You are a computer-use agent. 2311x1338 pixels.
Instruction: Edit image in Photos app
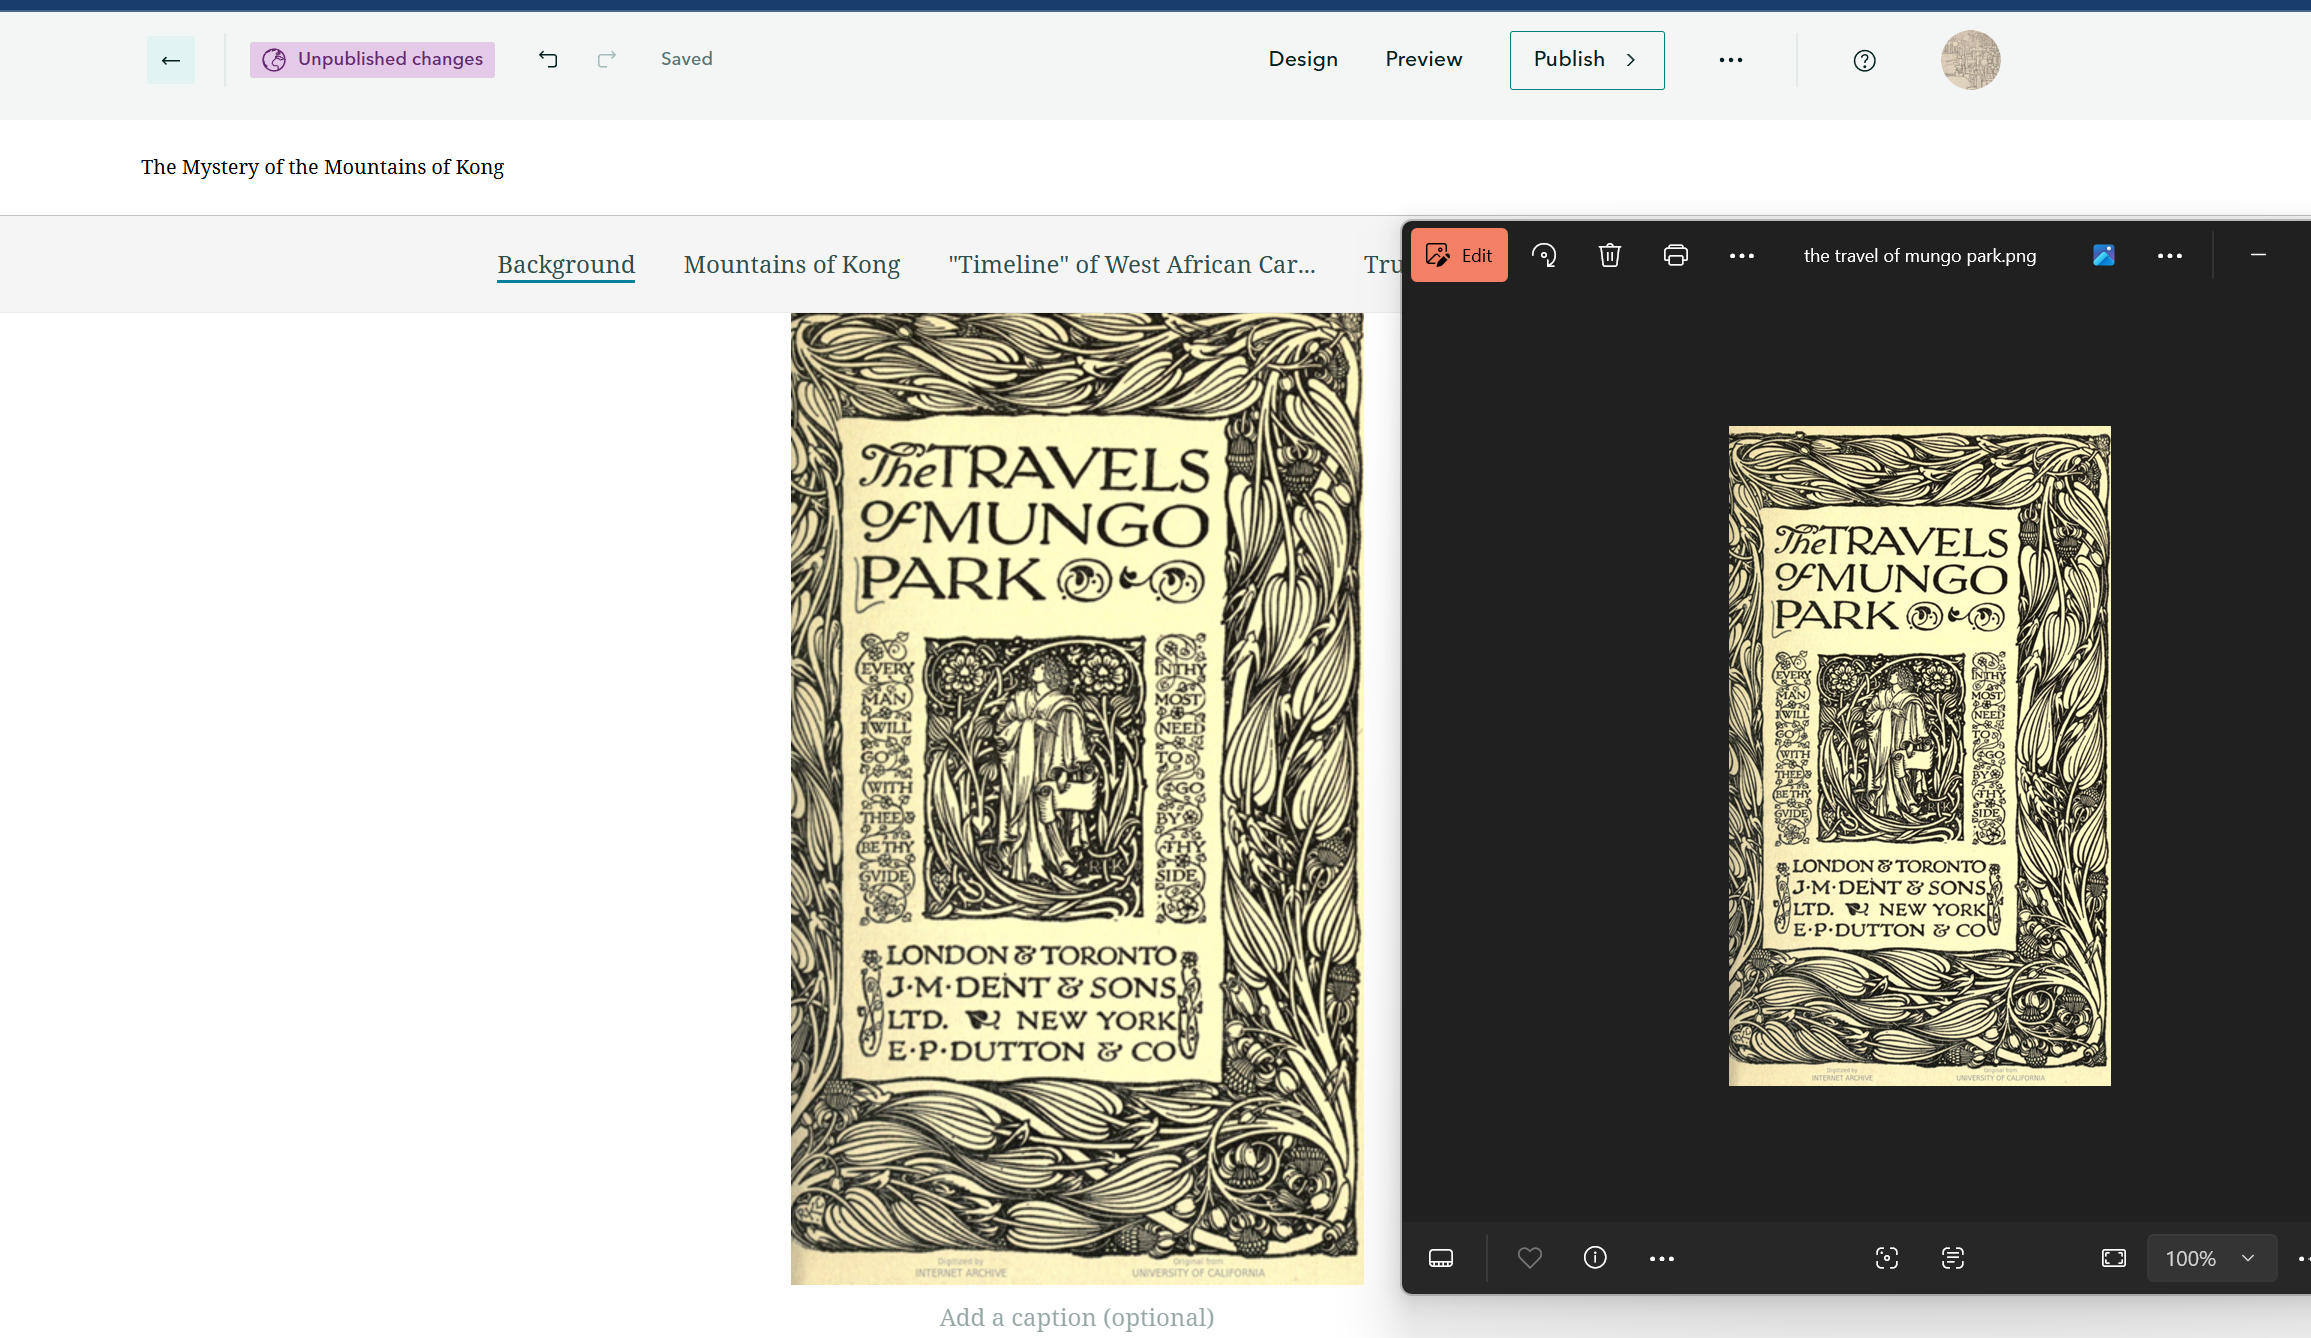(1459, 255)
